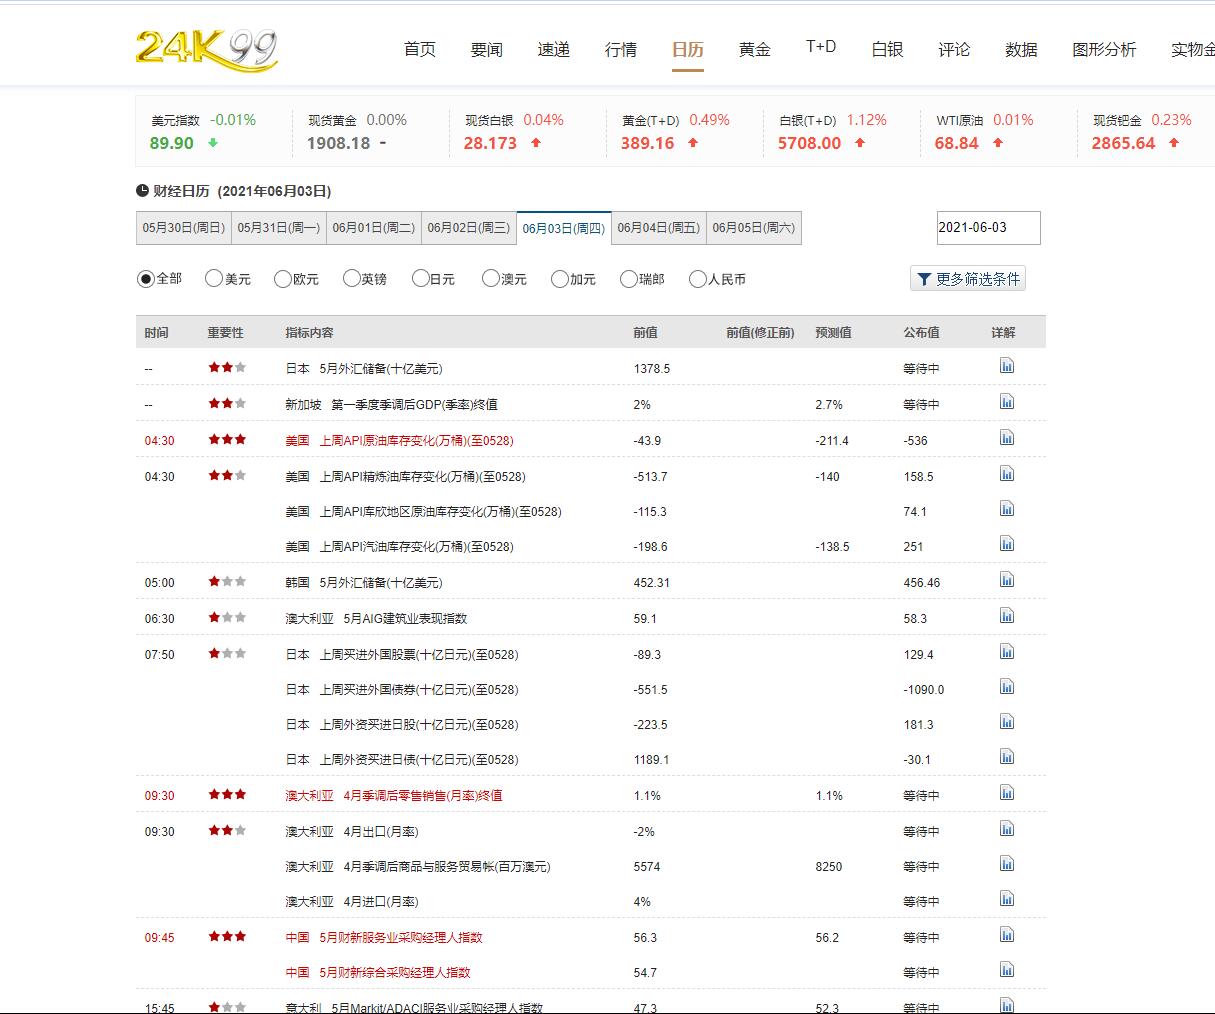1215x1014 pixels.
Task: Go to 行情 navigation menu item
Action: point(620,50)
